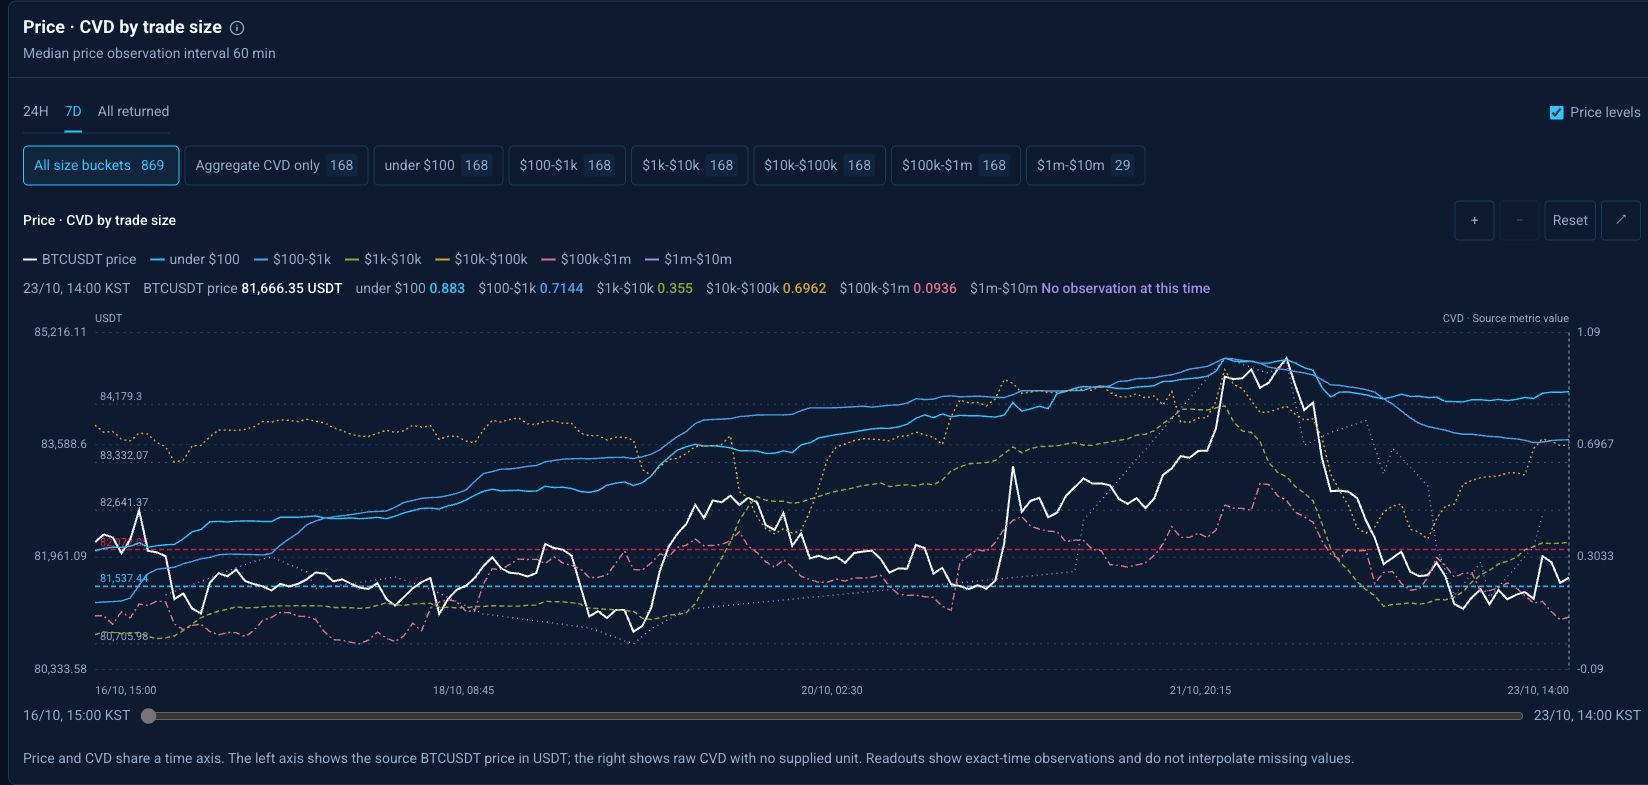The width and height of the screenshot is (1648, 785).
Task: Toggle $10k-$100k series in legend
Action: [481, 259]
